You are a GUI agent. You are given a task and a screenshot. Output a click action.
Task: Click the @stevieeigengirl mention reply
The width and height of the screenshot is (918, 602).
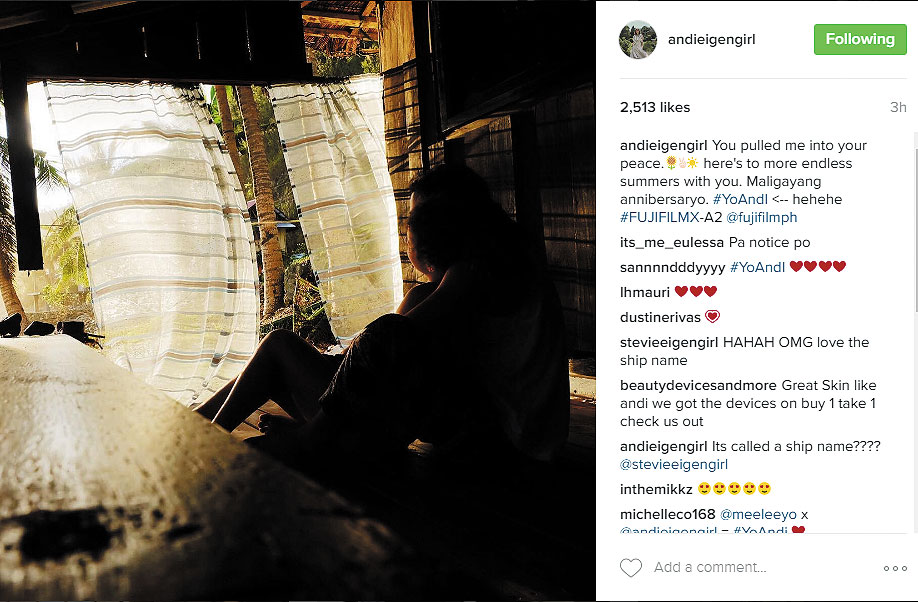tap(674, 464)
